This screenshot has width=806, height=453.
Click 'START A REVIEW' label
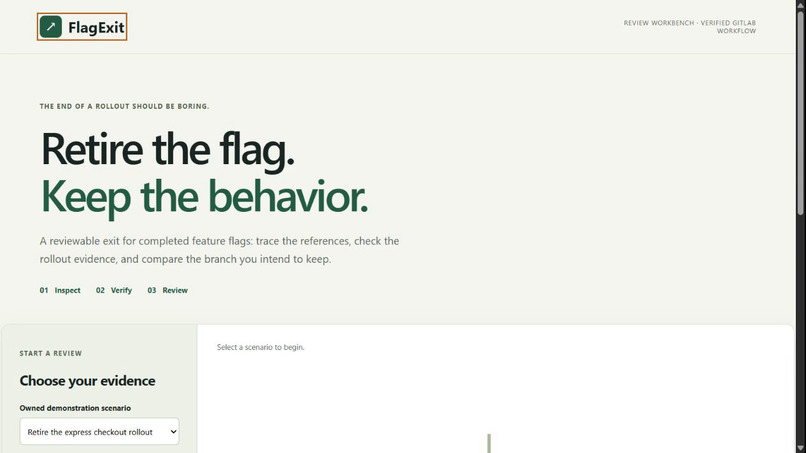50,353
